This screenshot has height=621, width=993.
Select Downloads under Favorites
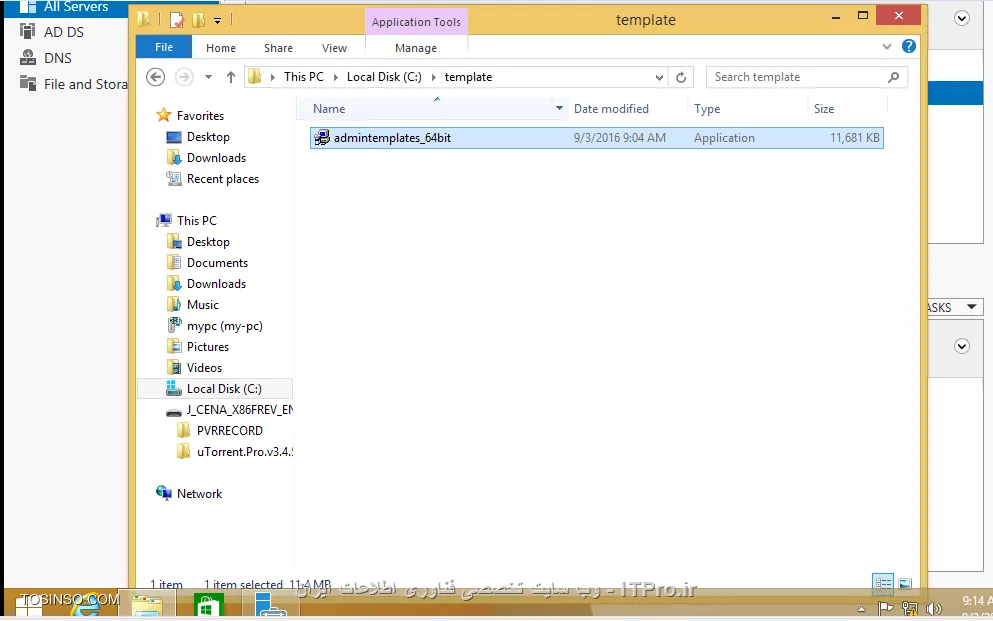[x=216, y=158]
